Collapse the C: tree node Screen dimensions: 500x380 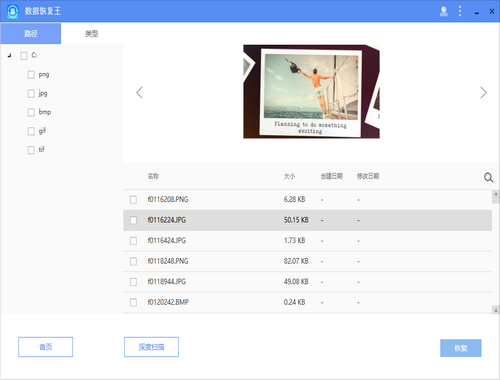pyautogui.click(x=10, y=55)
